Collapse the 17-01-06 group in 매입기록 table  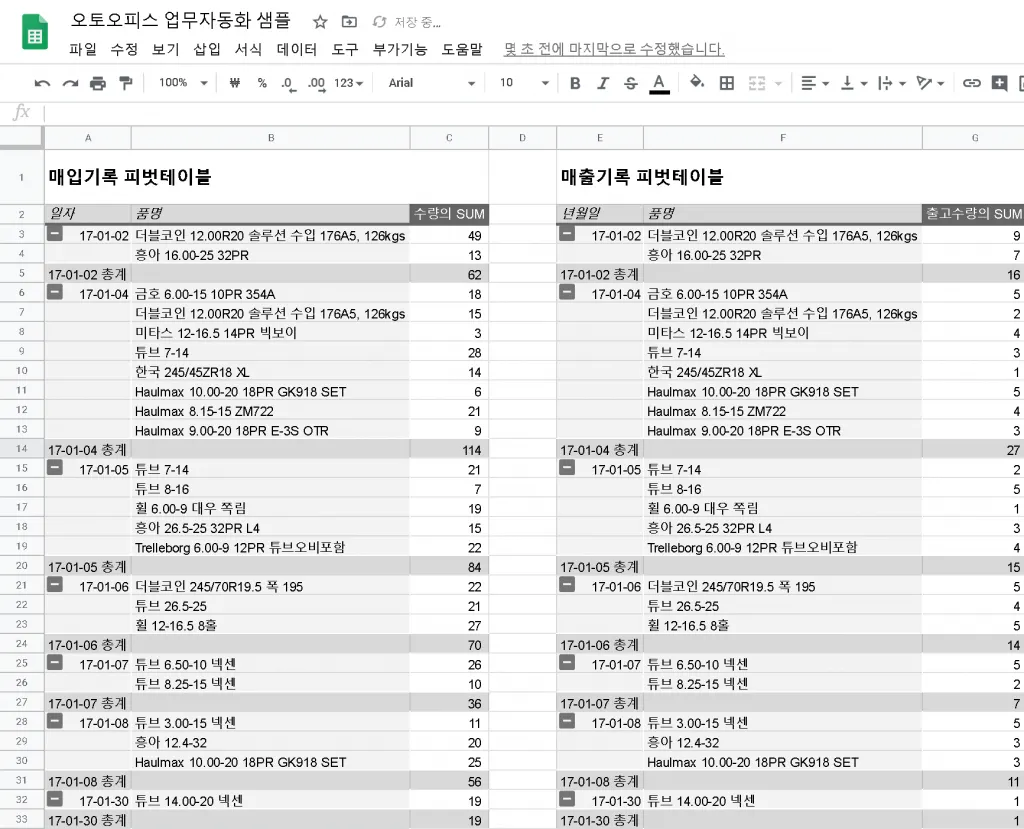click(x=55, y=585)
